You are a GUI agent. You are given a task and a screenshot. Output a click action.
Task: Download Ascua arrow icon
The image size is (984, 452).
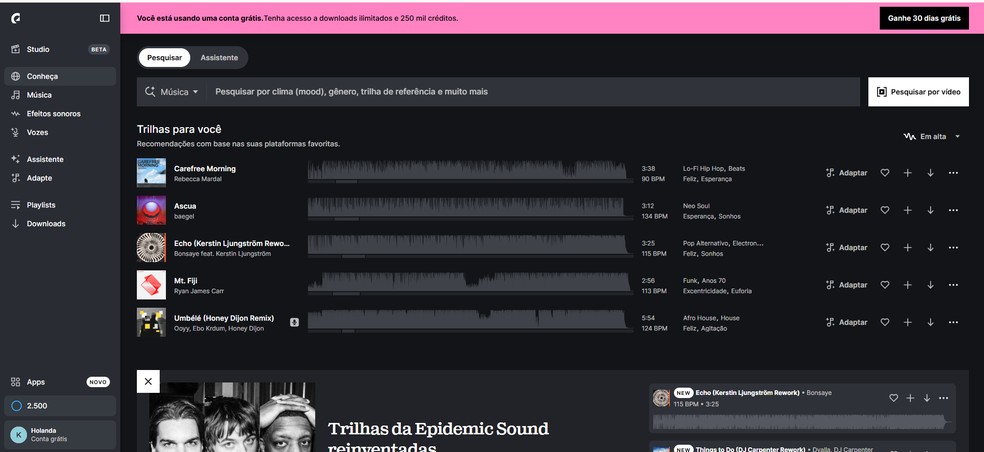[931, 210]
